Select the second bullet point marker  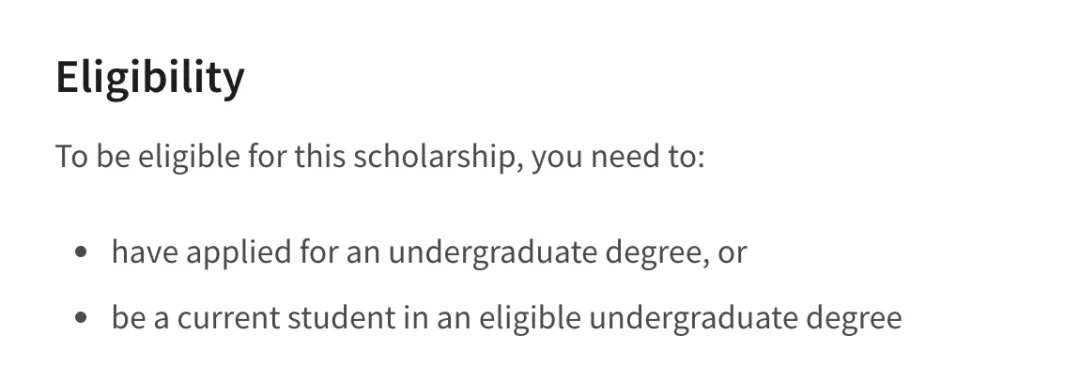click(x=81, y=318)
